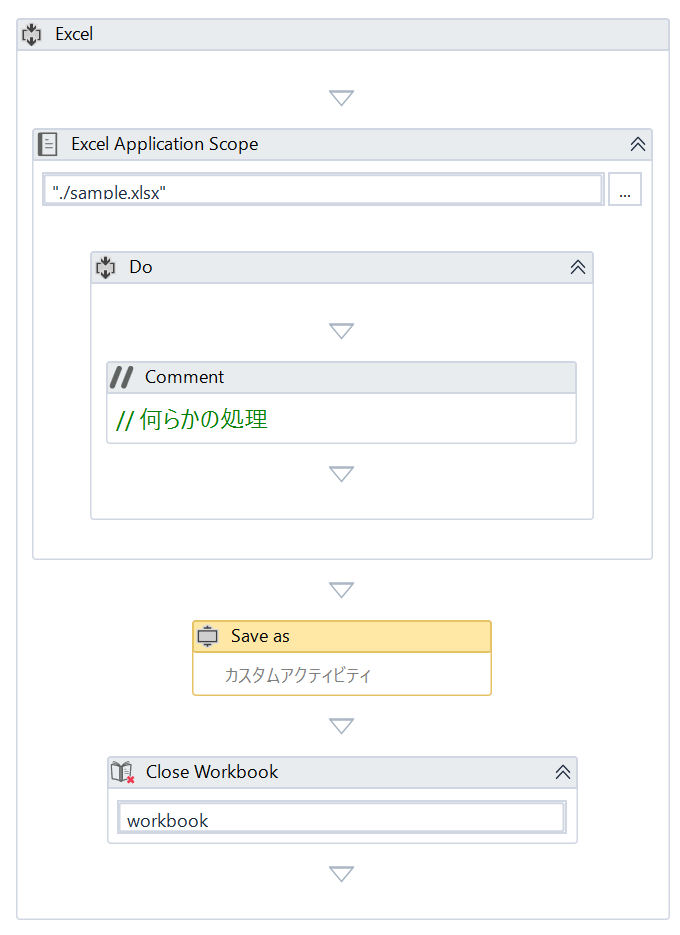
Task: Click the Comment double-slash icon
Action: (x=122, y=377)
